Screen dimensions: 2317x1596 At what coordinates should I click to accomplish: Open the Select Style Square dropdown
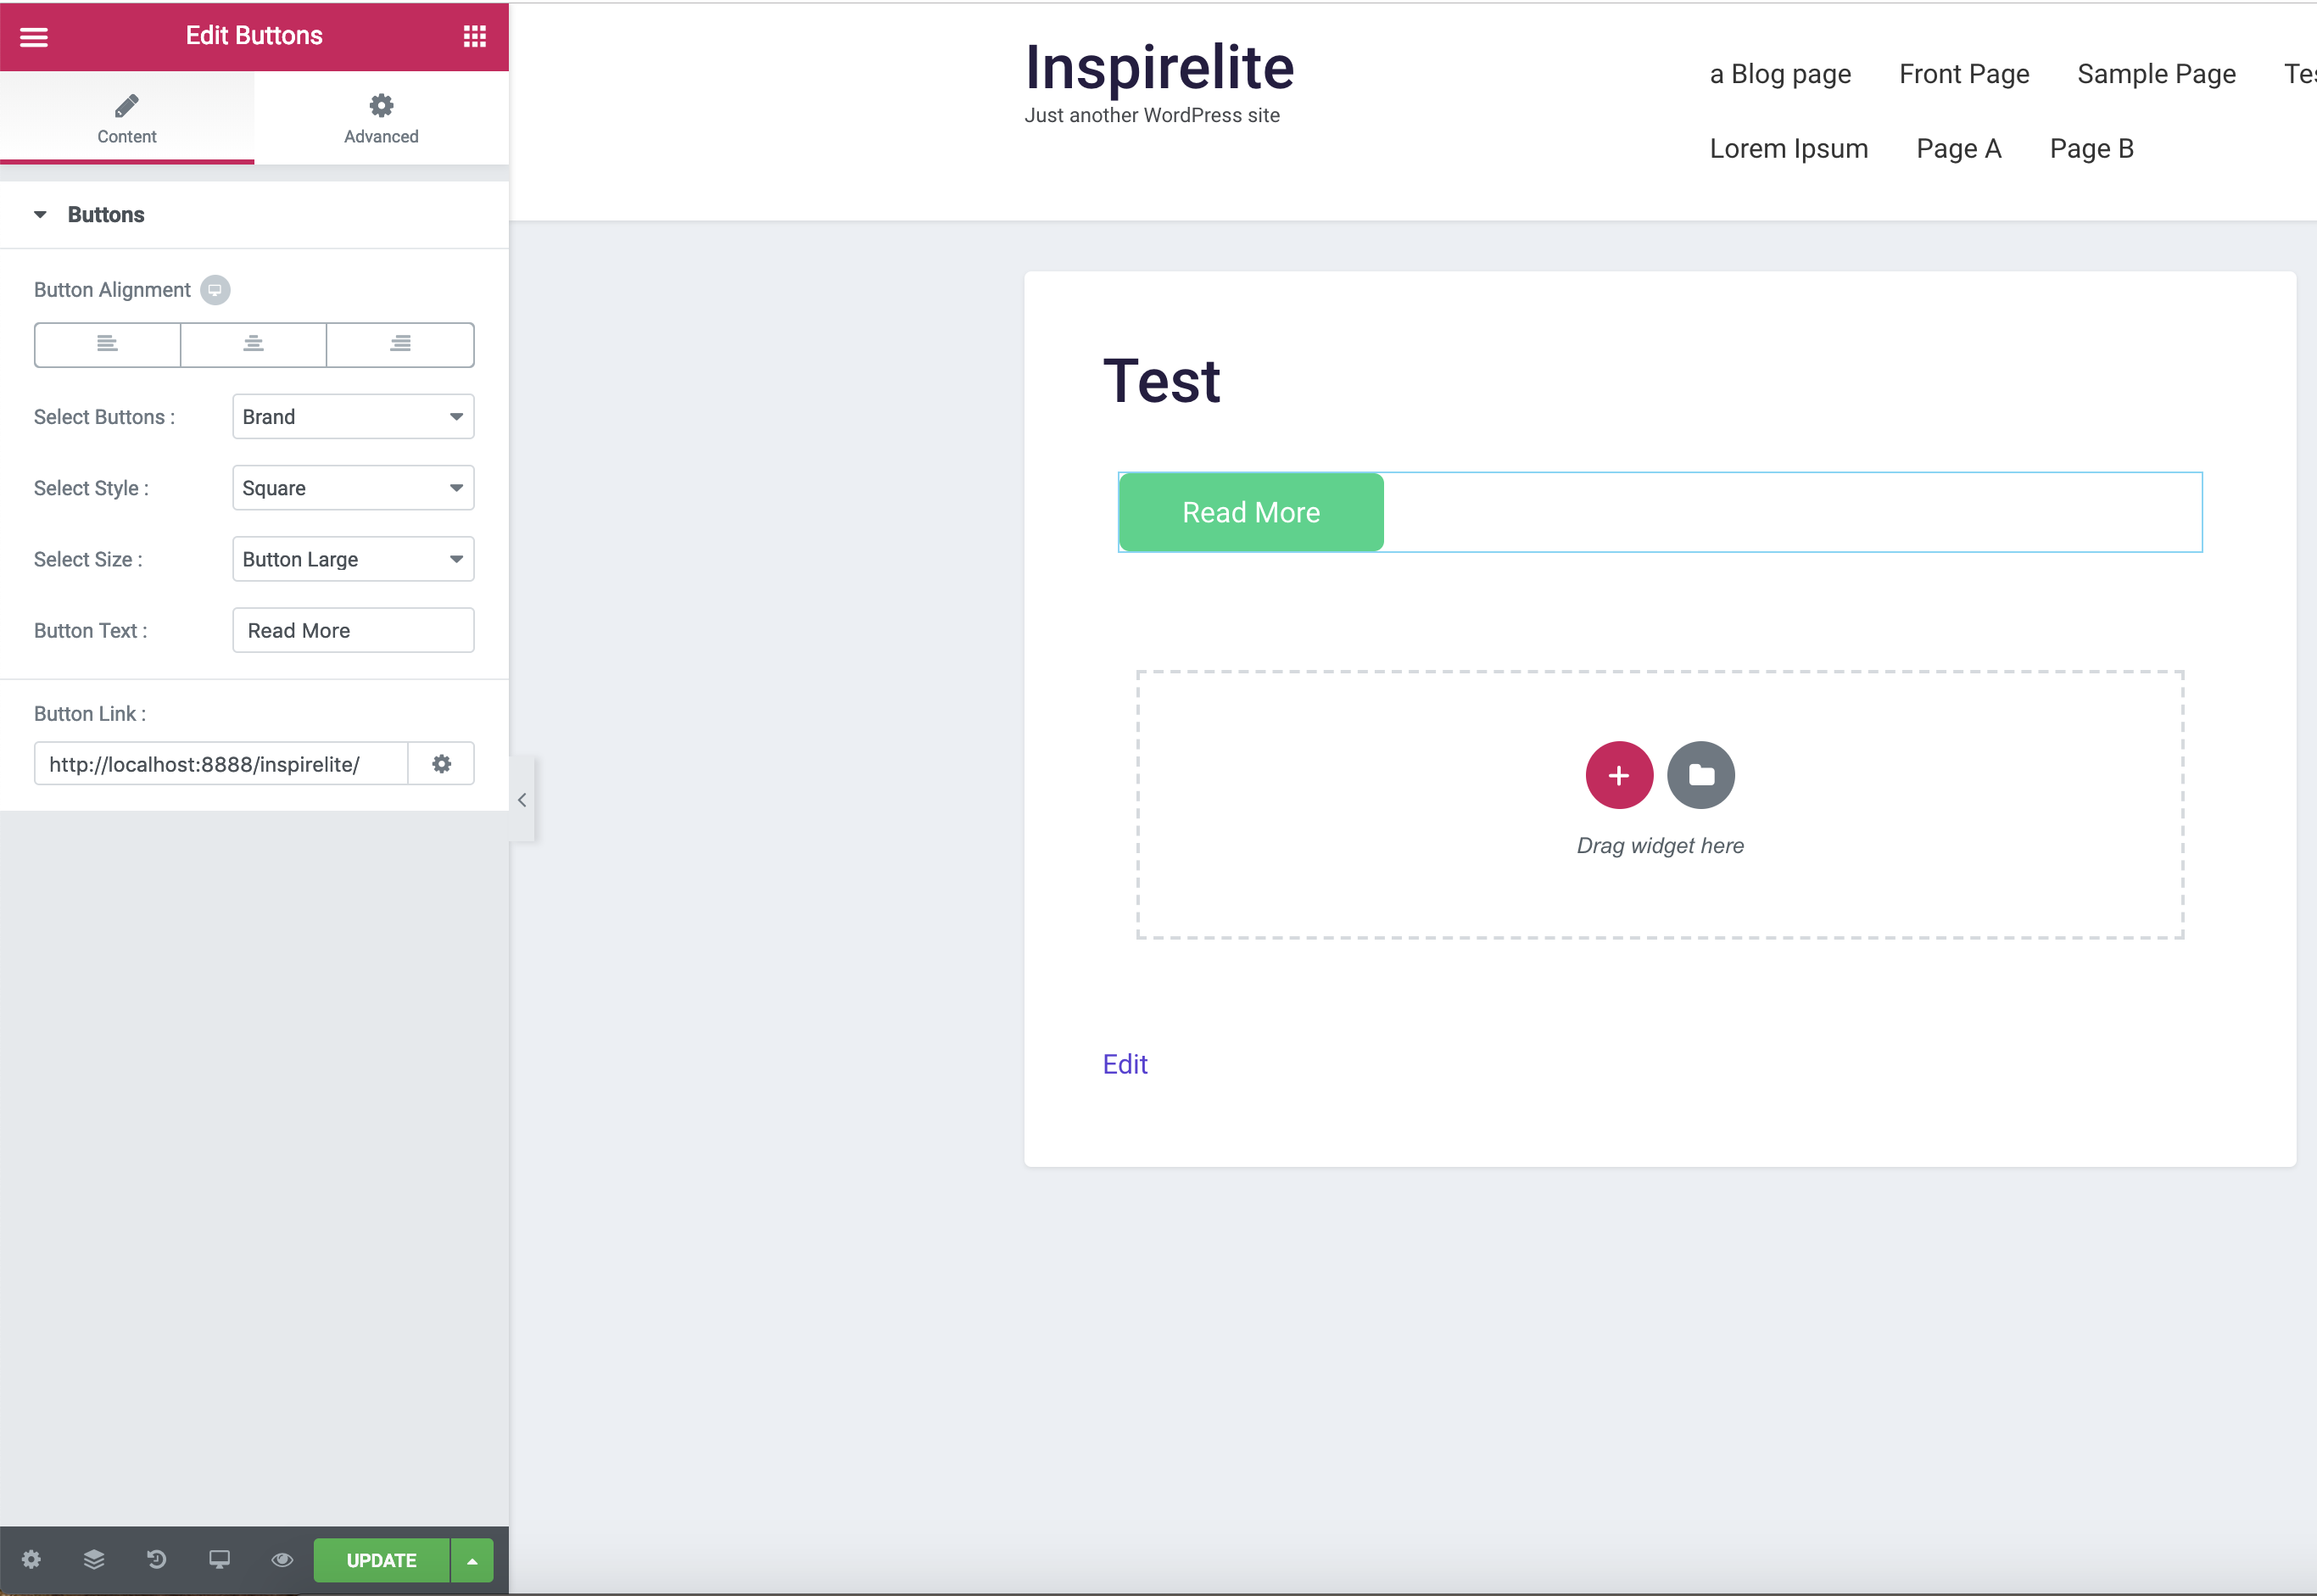(x=353, y=488)
